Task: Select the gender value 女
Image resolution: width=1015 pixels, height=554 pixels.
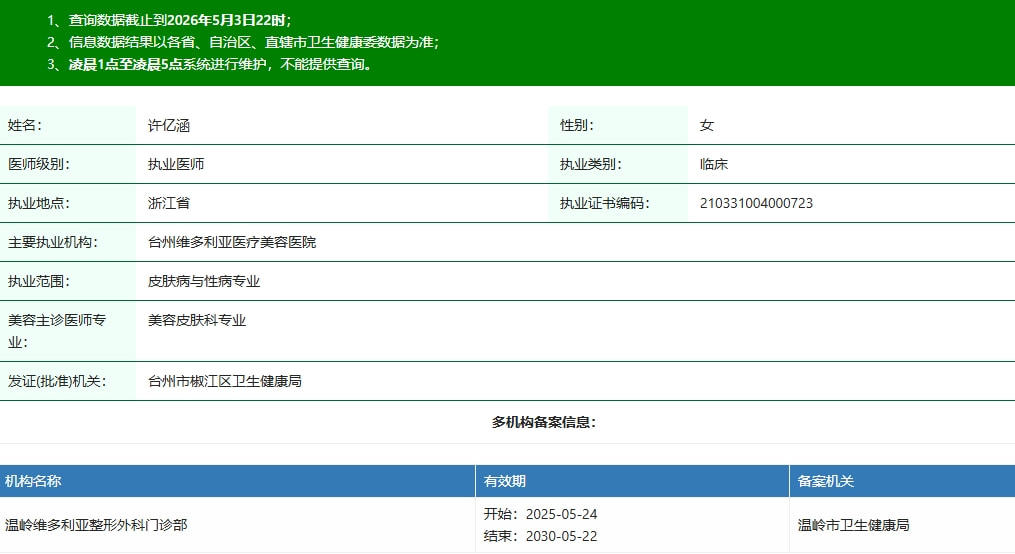Action: pyautogui.click(x=707, y=126)
